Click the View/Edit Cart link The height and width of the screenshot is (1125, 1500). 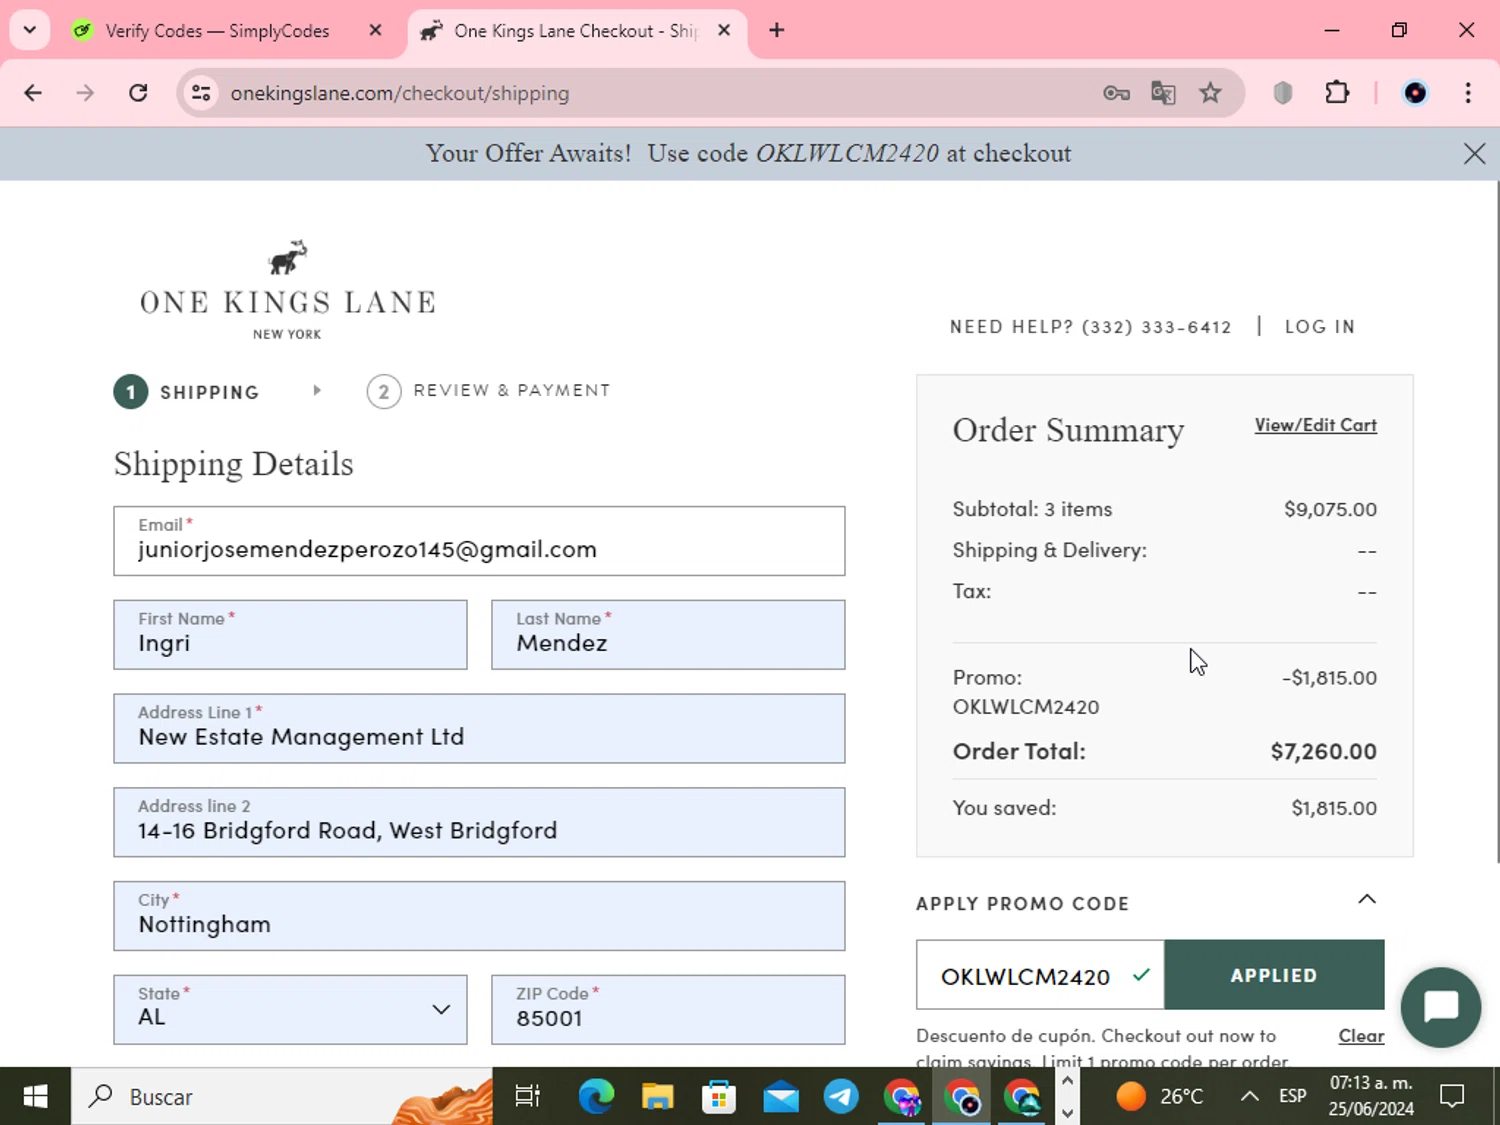[1316, 425]
